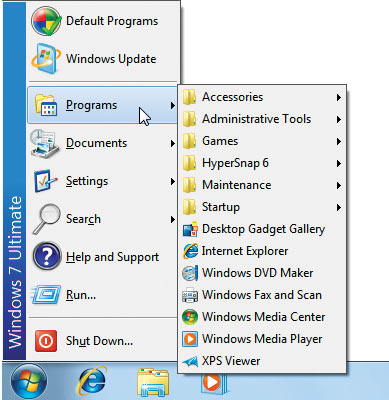Expand the Documents submenu arrow
Screen dimensions: 389x400
(x=172, y=144)
